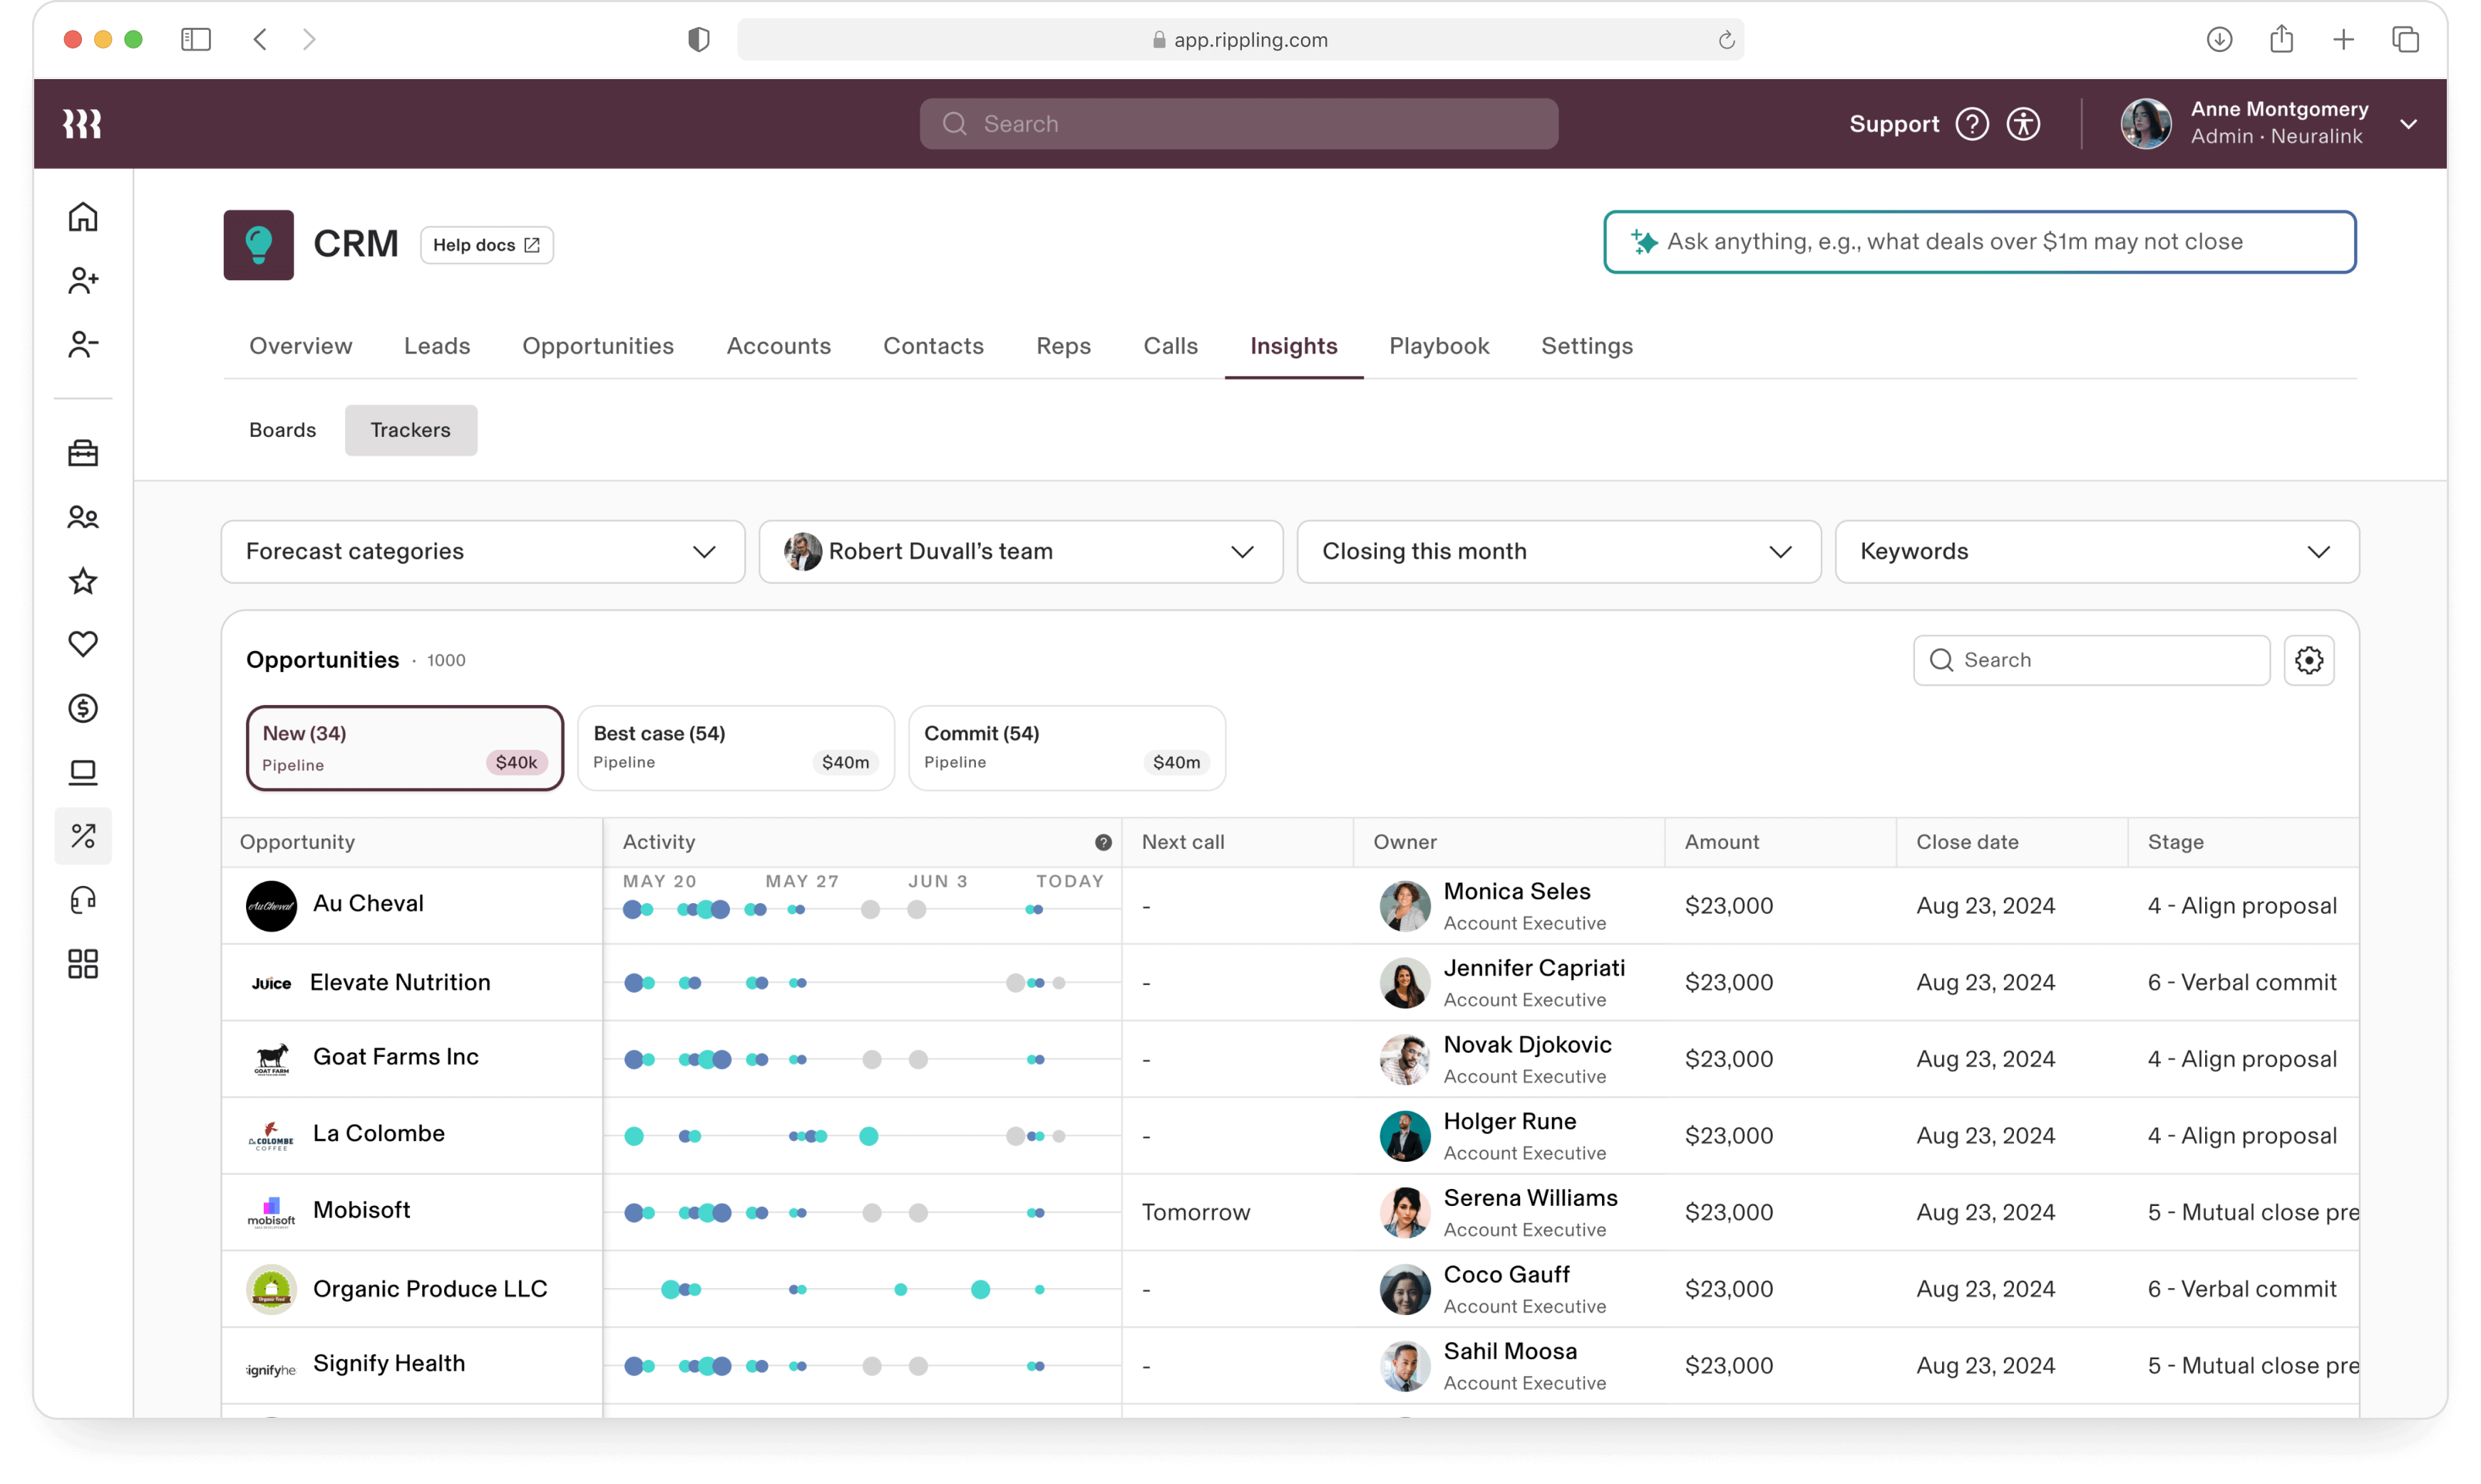The image size is (2481, 1484).
Task: Open the Mobisoft opportunity
Action: coord(361,1210)
